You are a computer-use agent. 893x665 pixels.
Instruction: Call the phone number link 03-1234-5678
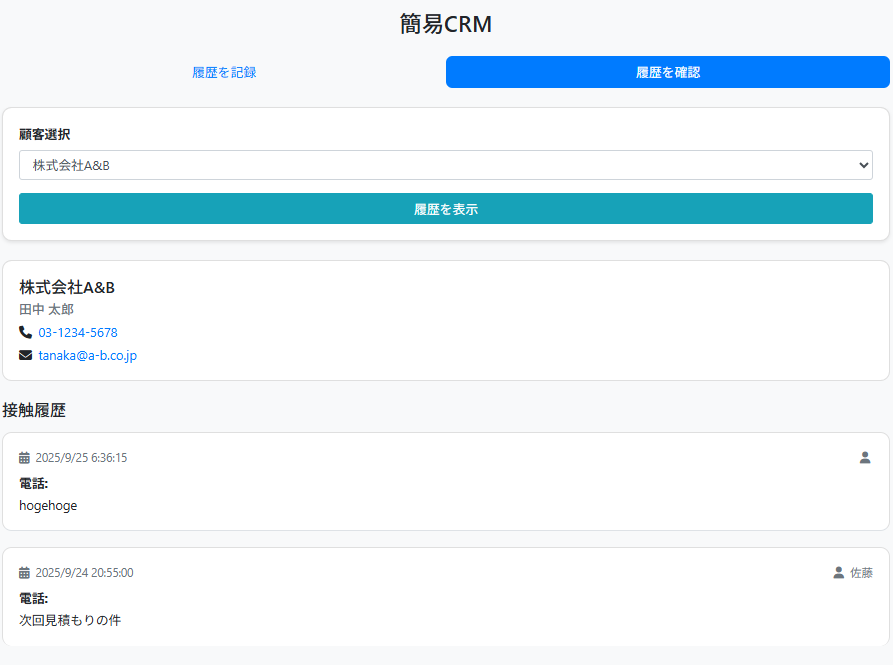[78, 332]
